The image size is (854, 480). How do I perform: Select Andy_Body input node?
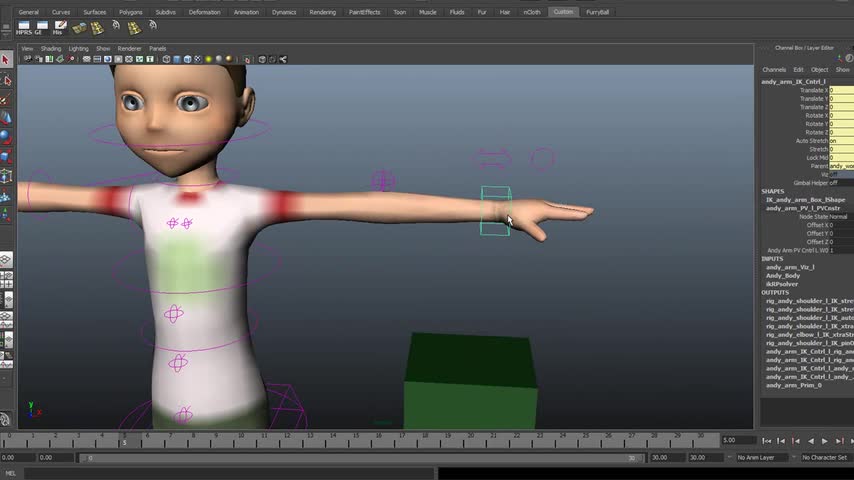(783, 276)
